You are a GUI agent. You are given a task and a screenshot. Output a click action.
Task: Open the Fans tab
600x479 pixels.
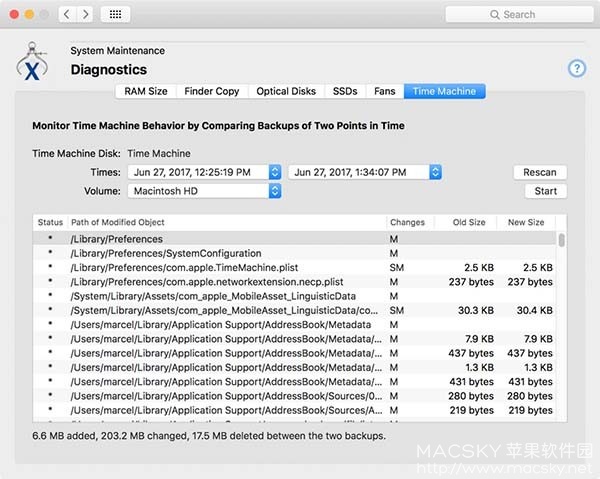pos(385,91)
